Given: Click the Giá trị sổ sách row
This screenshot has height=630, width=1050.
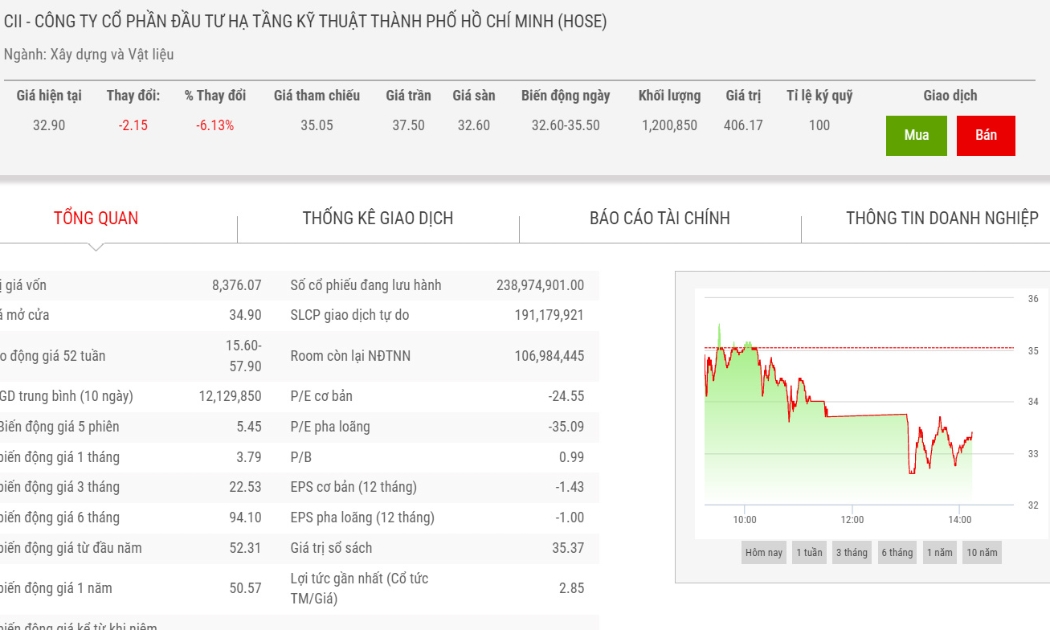Looking at the screenshot, I should (437, 548).
